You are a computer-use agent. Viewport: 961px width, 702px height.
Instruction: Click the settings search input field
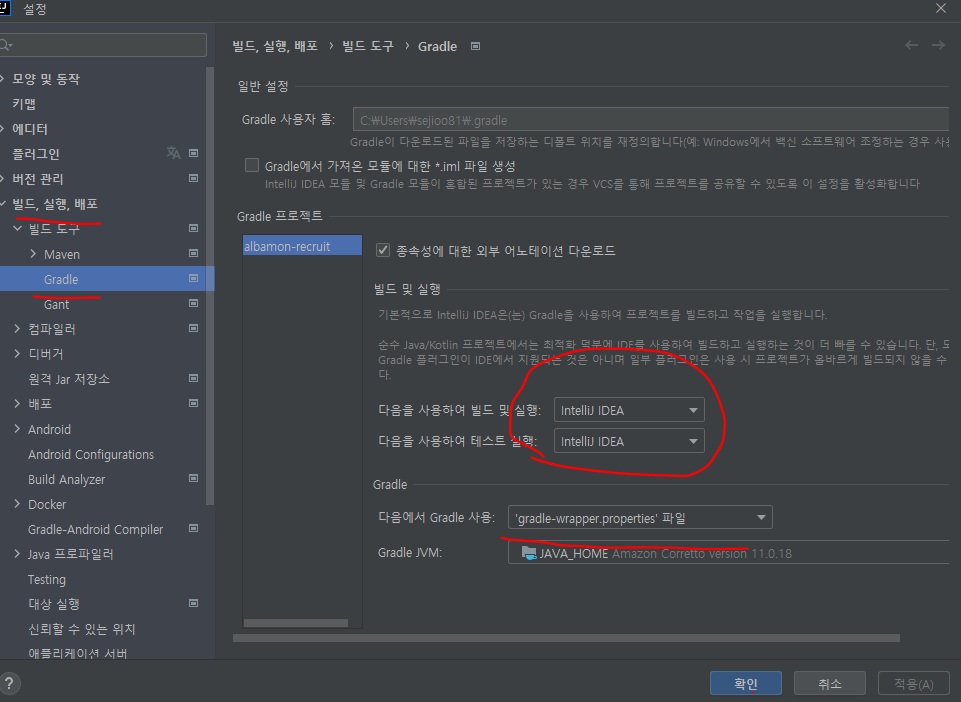coord(103,45)
